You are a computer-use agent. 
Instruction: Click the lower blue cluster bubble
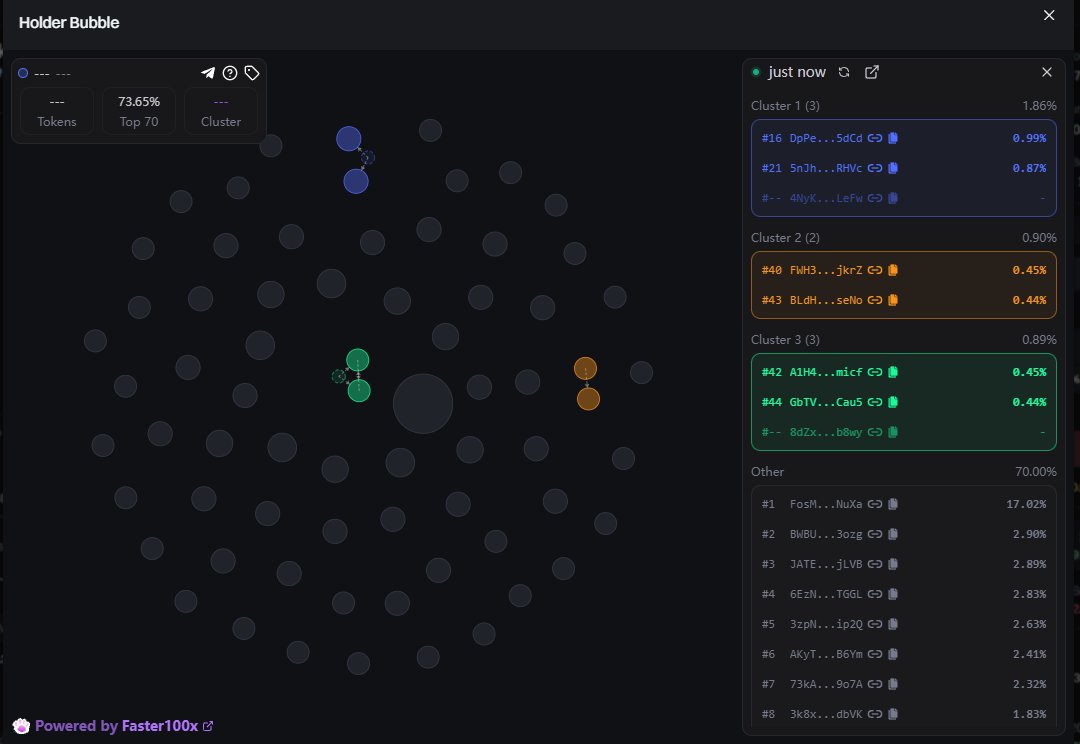click(356, 181)
